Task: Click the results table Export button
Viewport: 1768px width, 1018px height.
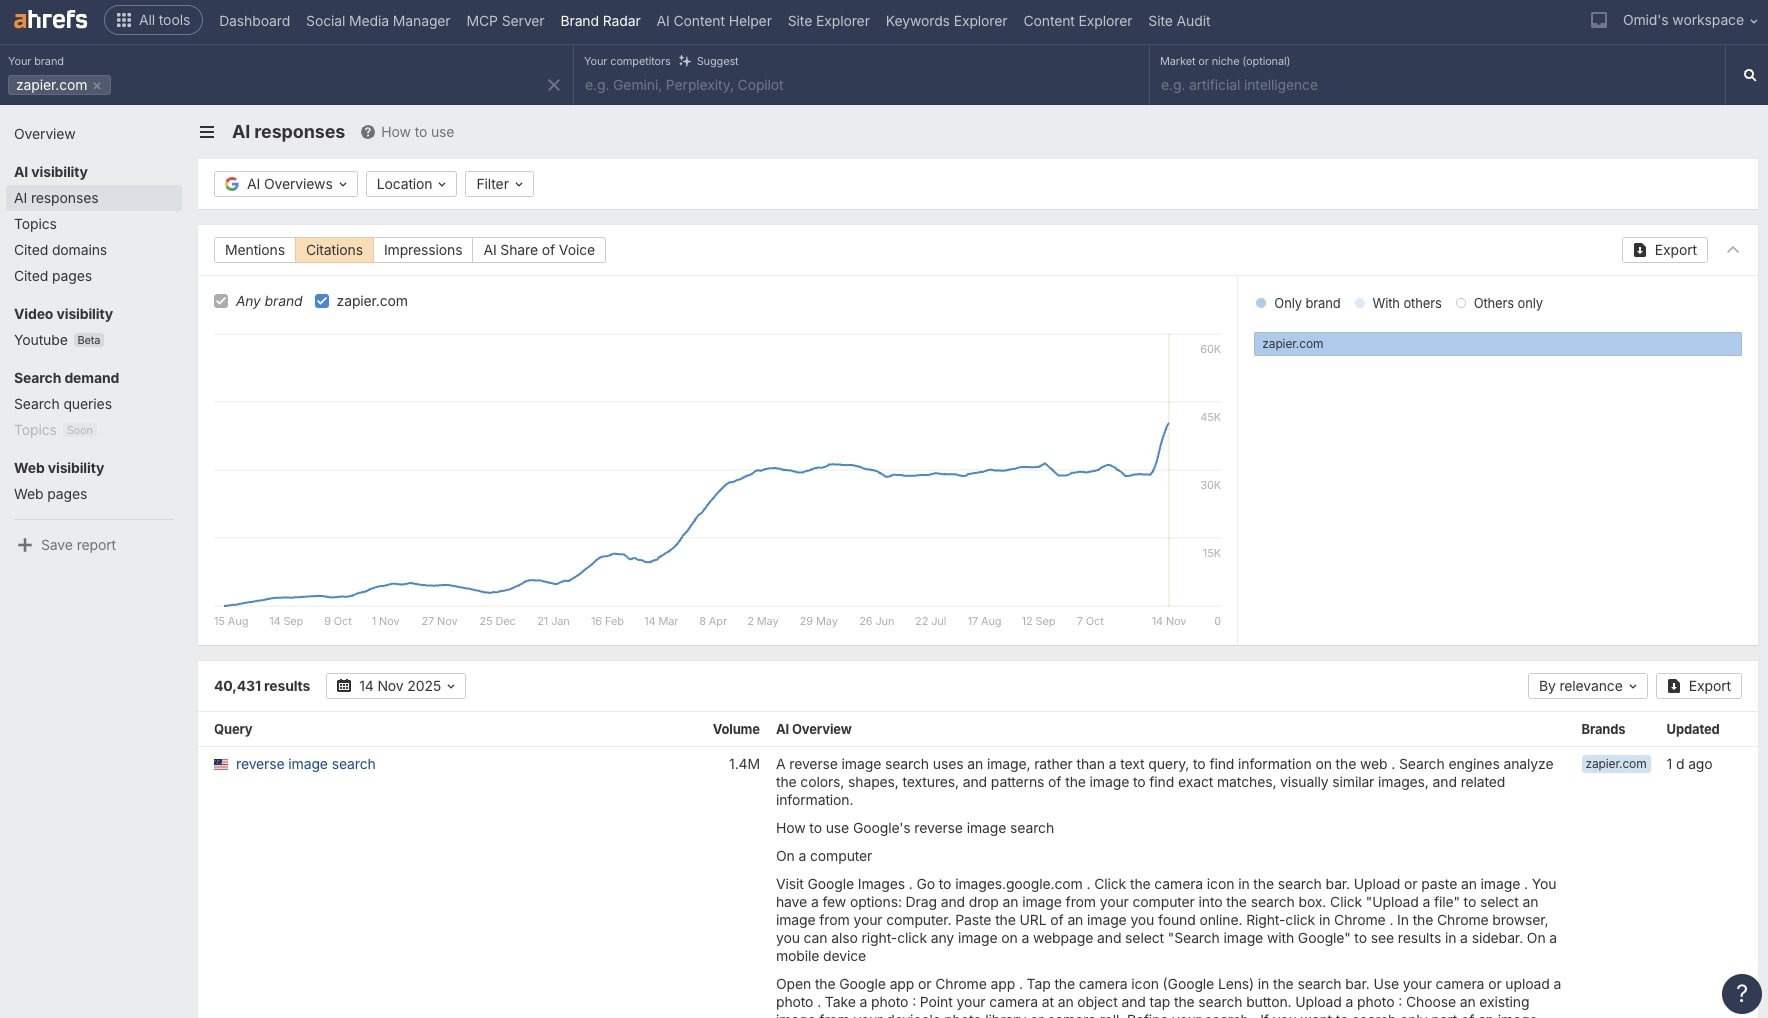Action: point(1699,686)
